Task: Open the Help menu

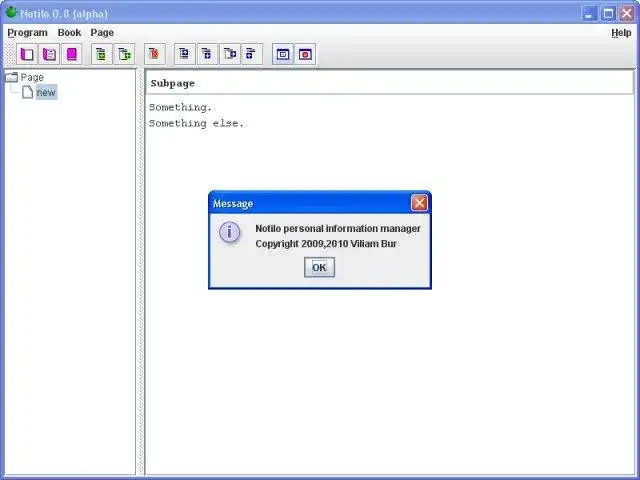Action: (621, 33)
